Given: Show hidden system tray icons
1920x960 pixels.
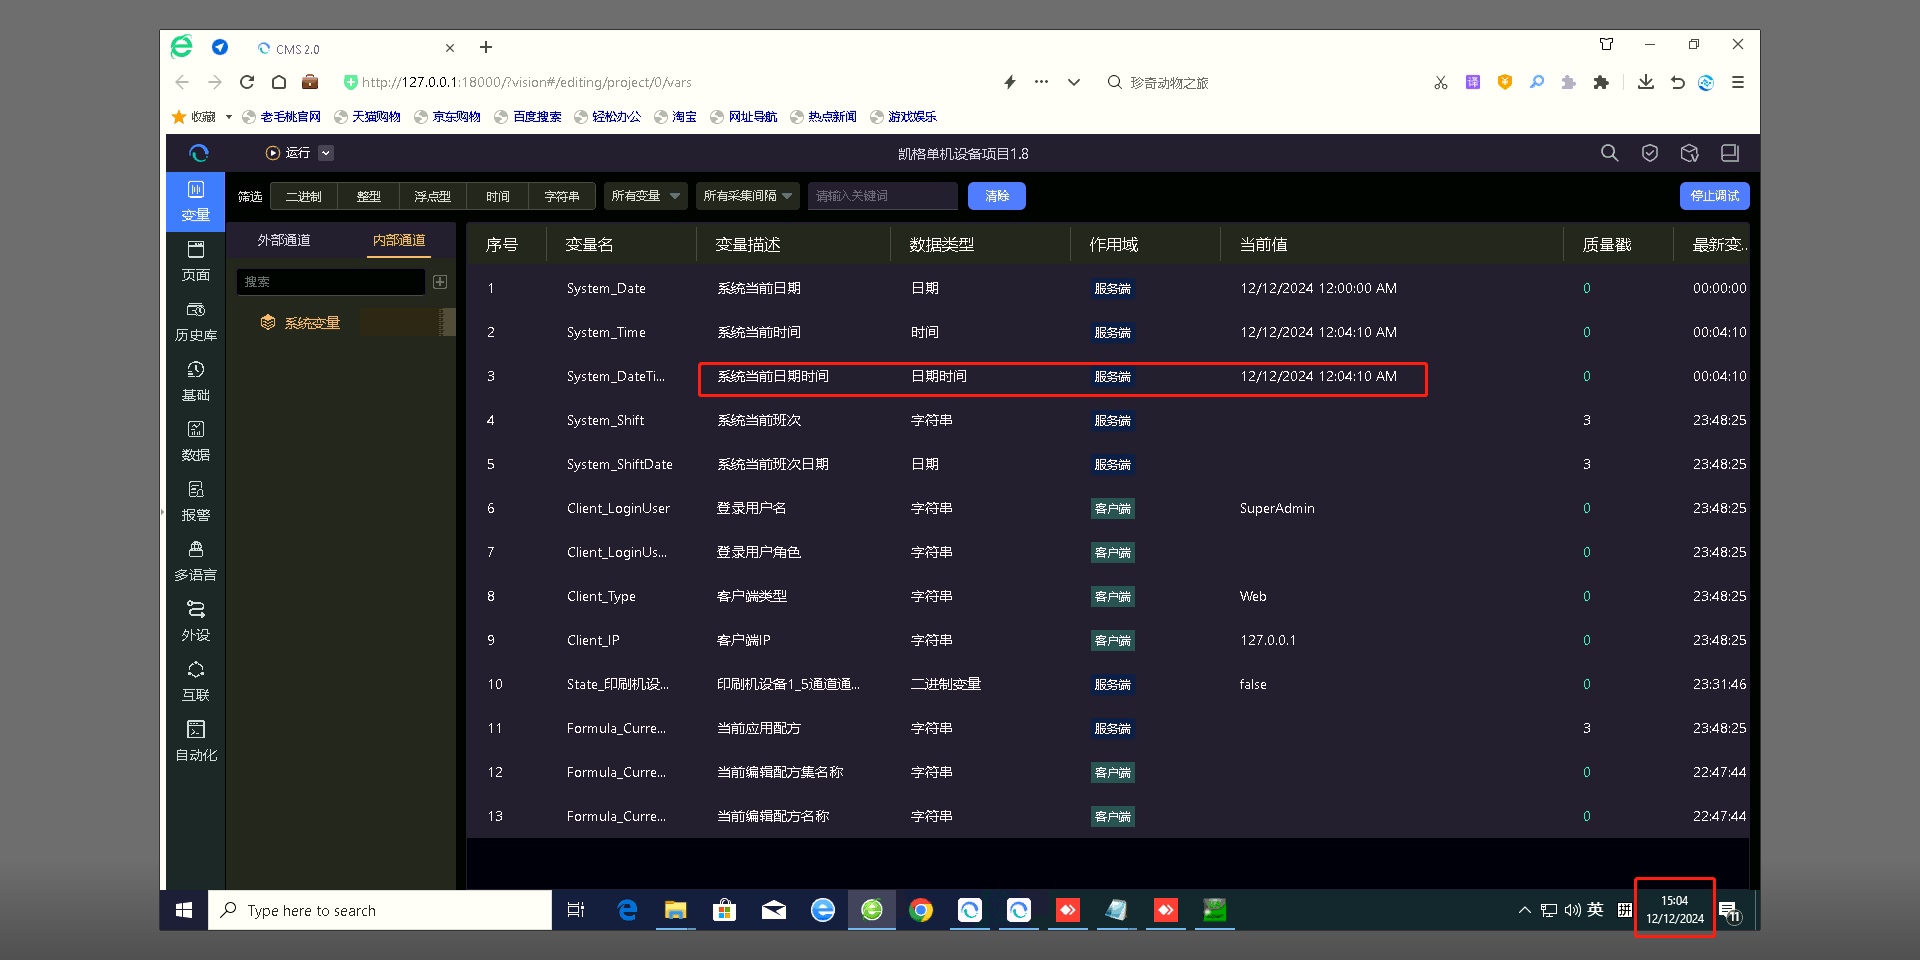Looking at the screenshot, I should (1524, 910).
